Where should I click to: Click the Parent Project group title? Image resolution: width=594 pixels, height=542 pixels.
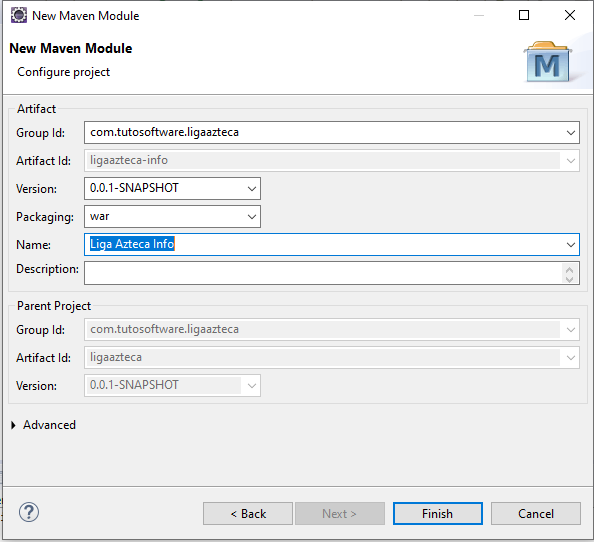click(54, 306)
